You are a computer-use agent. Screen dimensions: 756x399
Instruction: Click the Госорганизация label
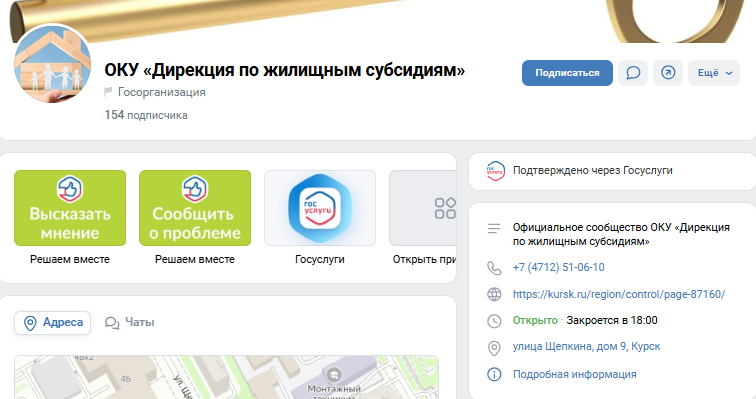coord(162,92)
